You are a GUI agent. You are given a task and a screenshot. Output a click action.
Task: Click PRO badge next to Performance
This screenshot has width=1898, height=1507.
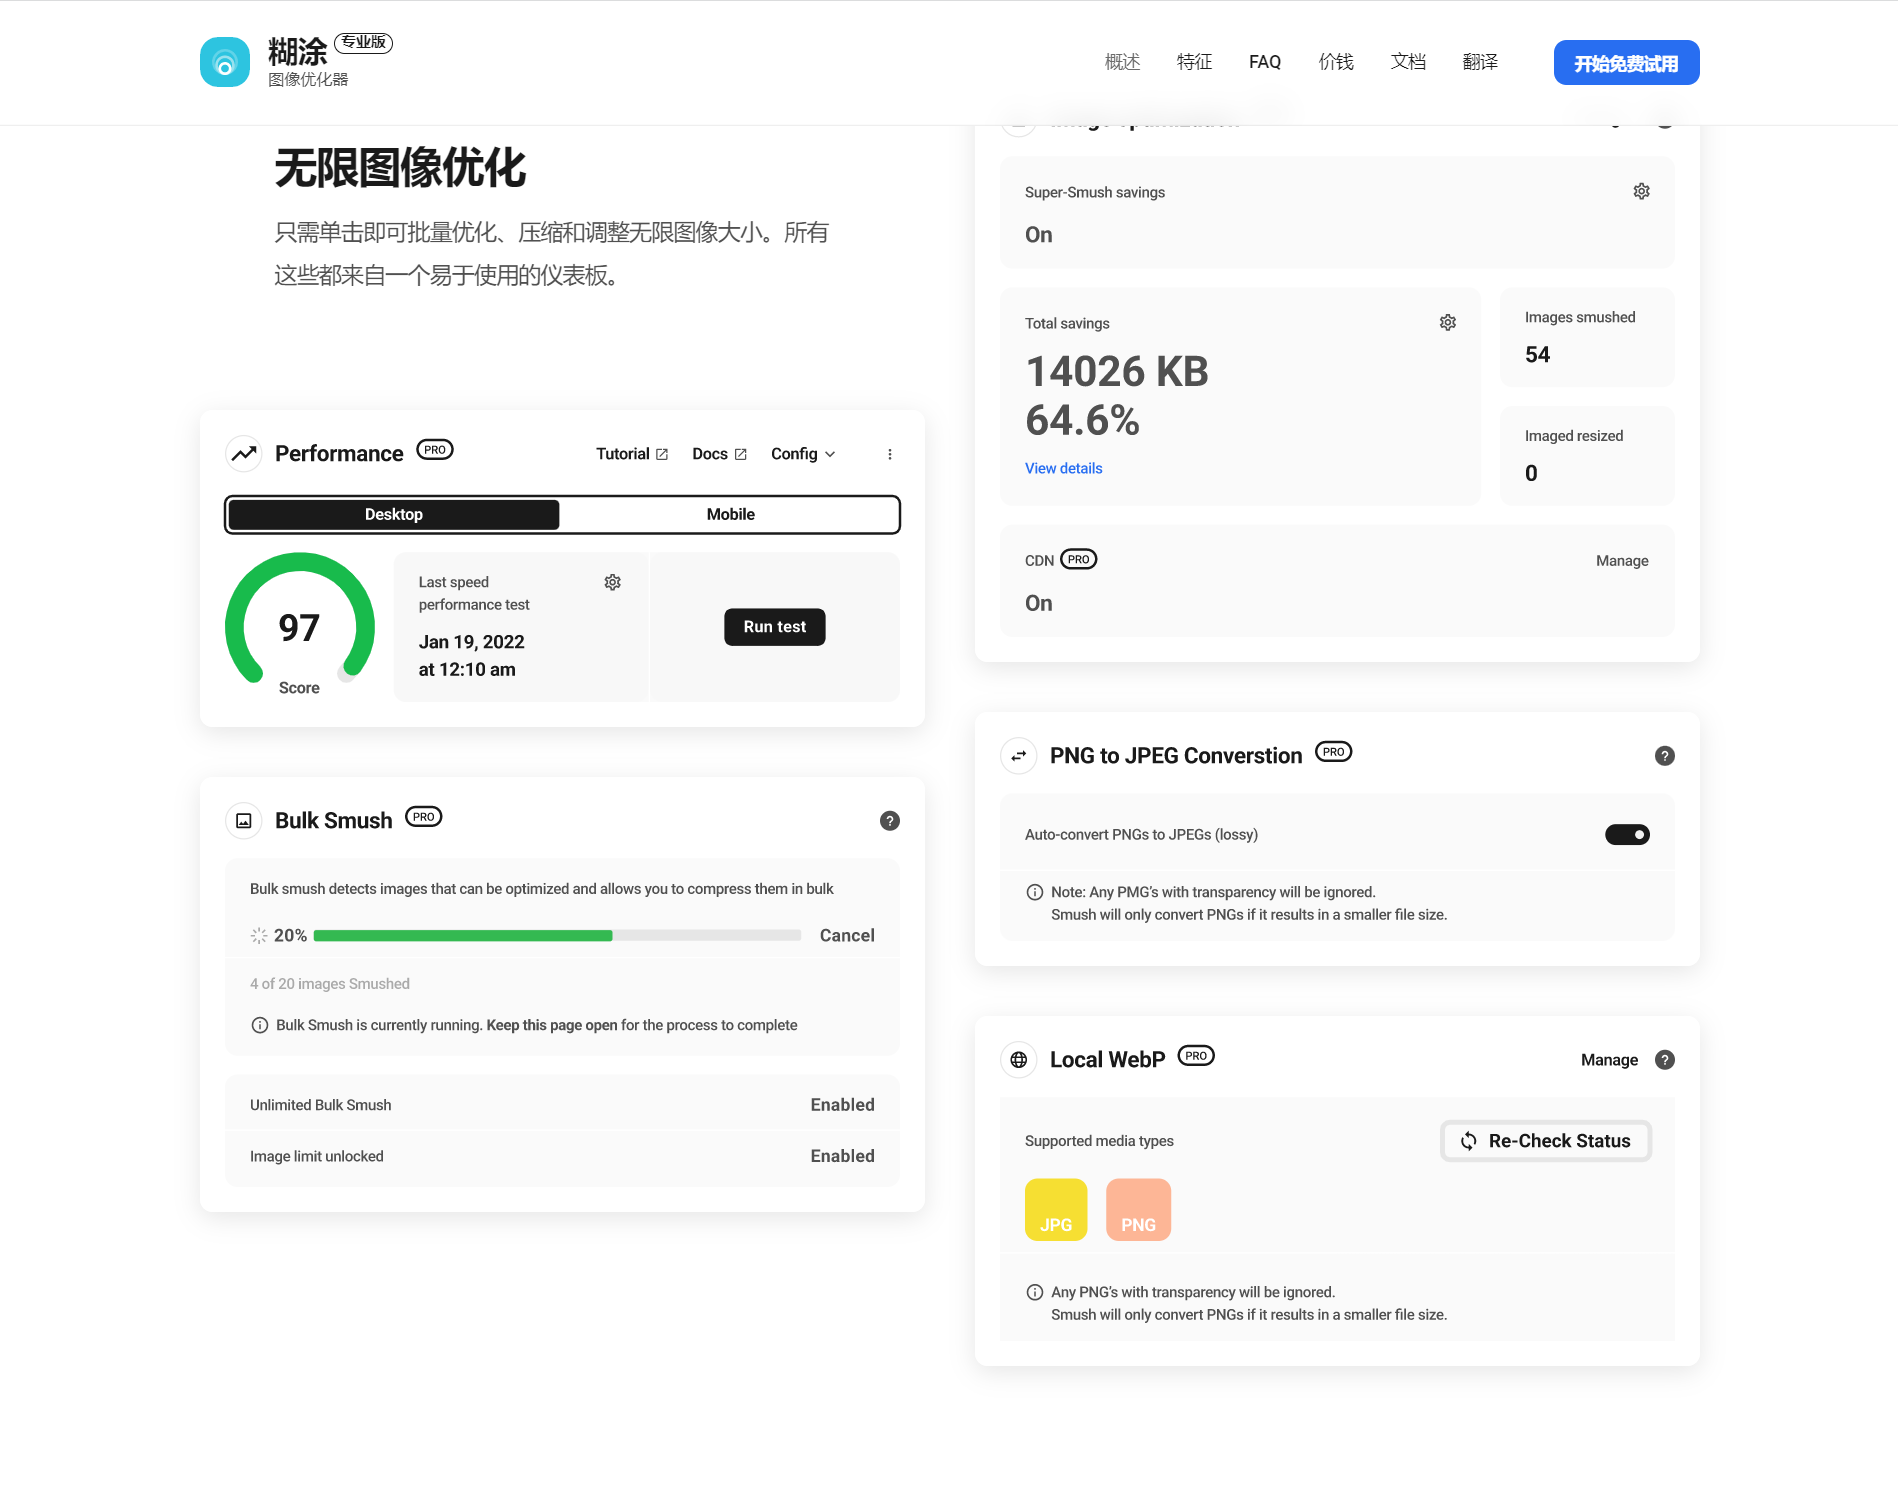435,450
